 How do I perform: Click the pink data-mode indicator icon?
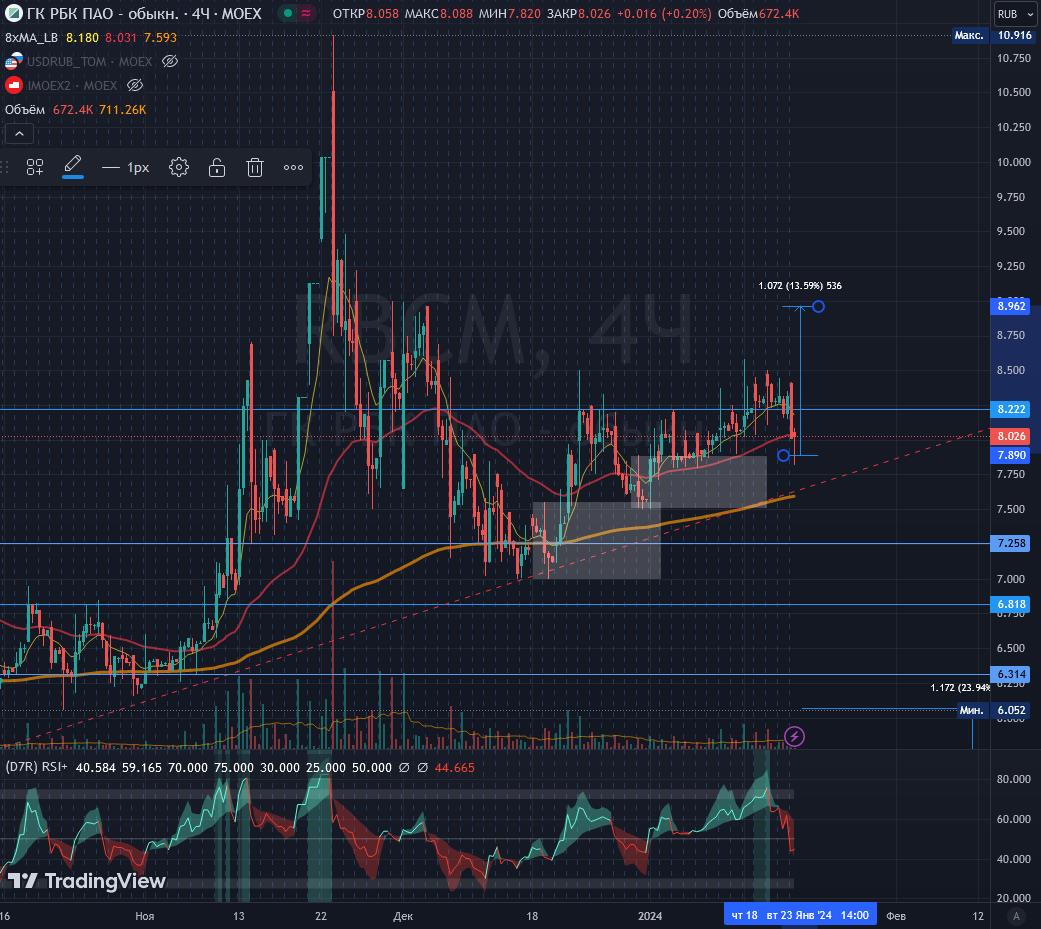(x=305, y=13)
